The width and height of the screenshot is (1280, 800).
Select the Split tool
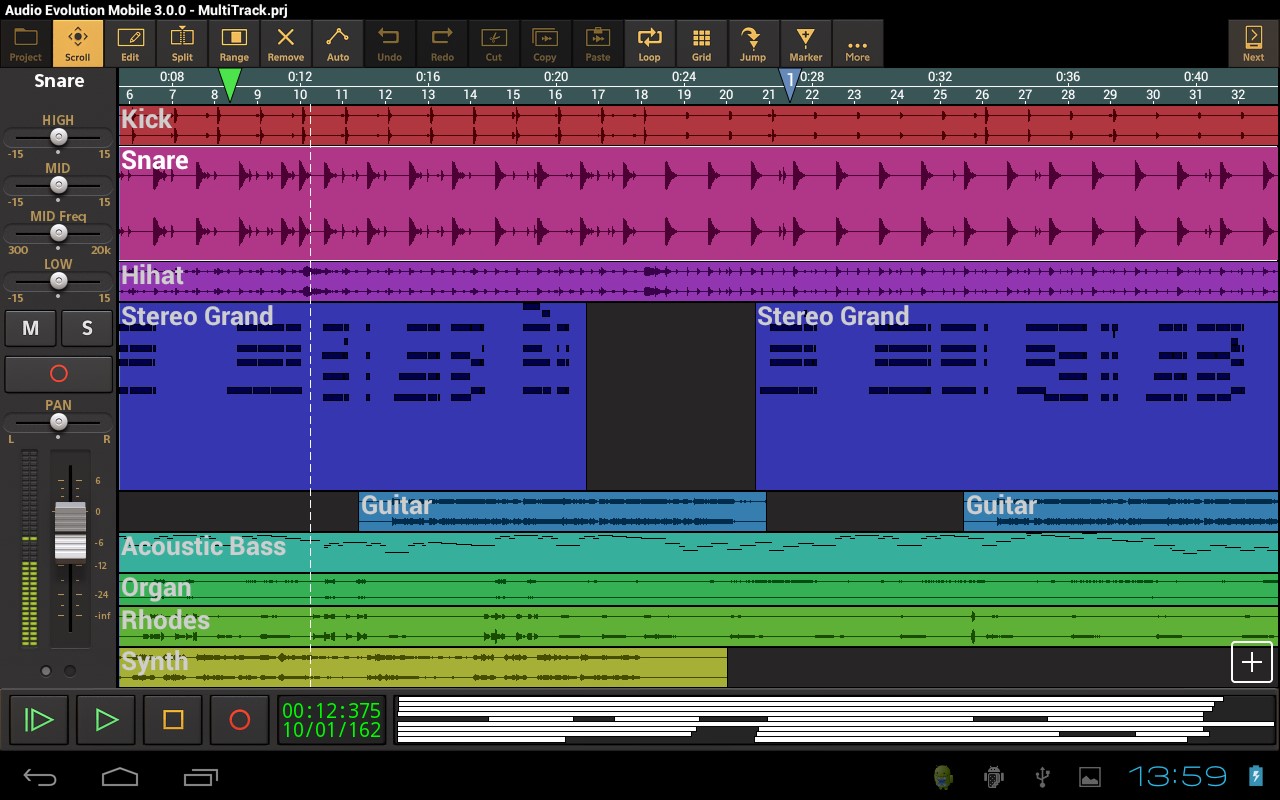point(181,43)
